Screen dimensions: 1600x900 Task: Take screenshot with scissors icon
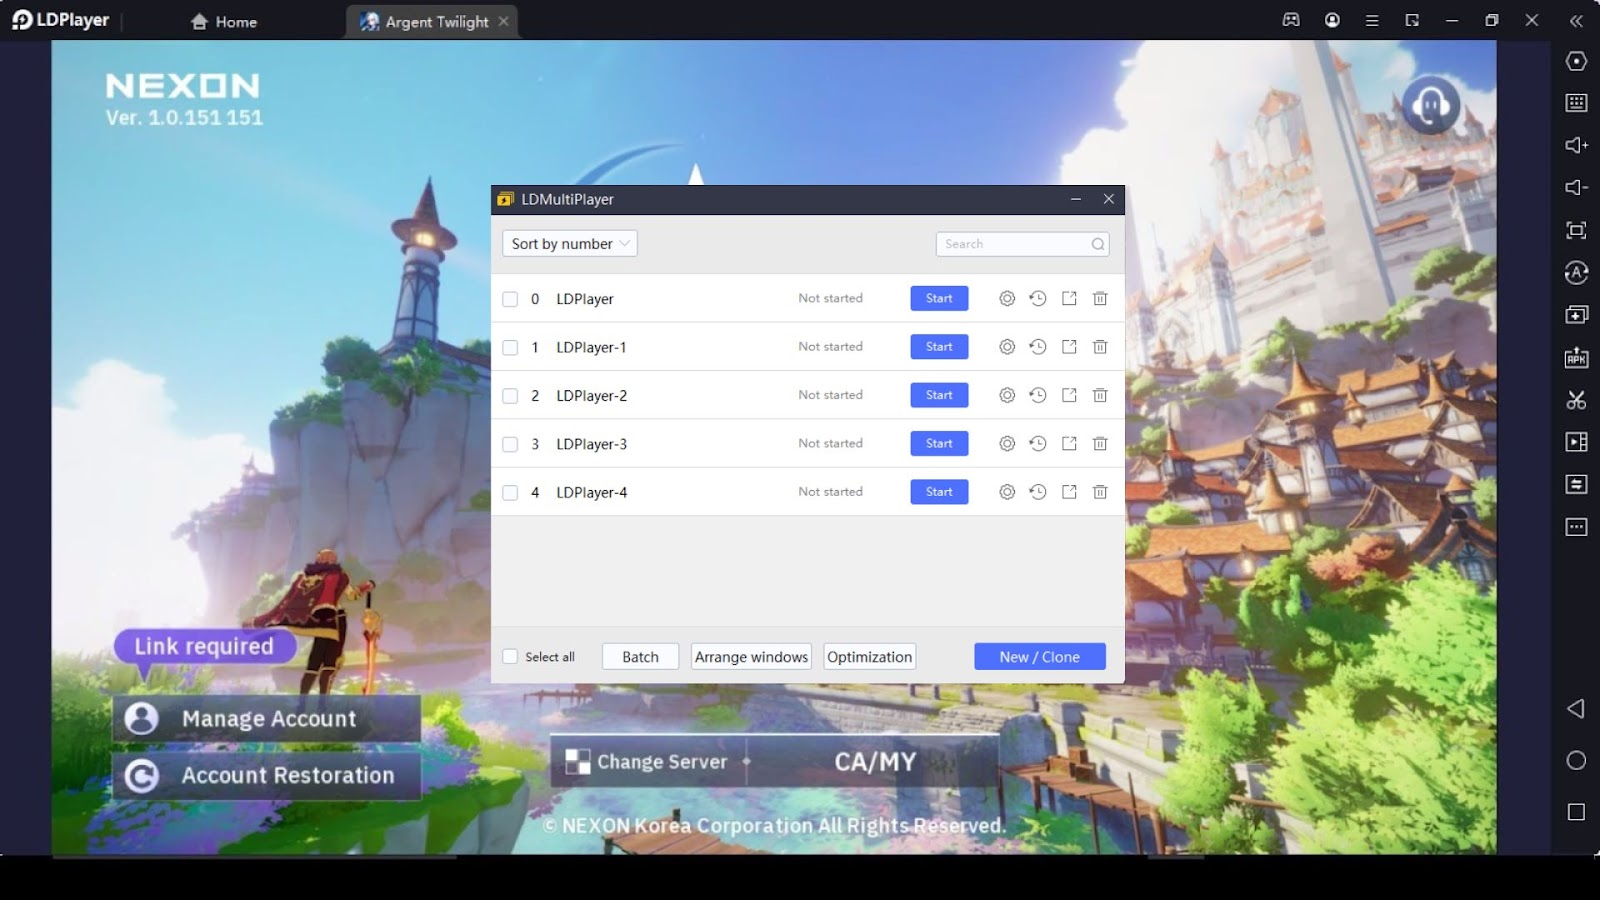1576,400
